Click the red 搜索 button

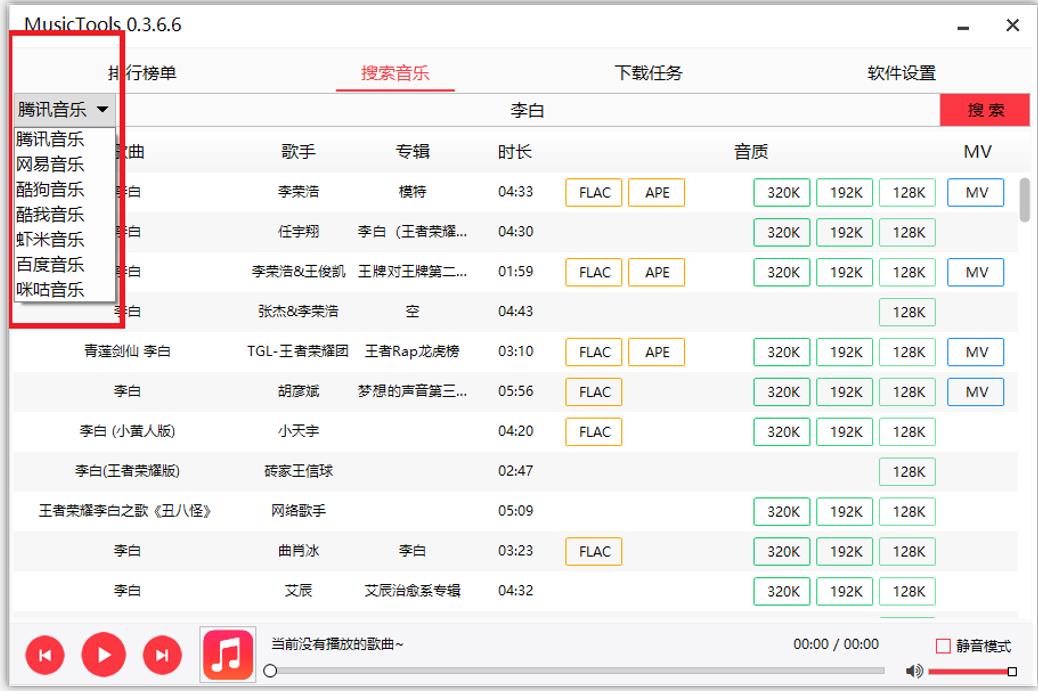point(985,110)
